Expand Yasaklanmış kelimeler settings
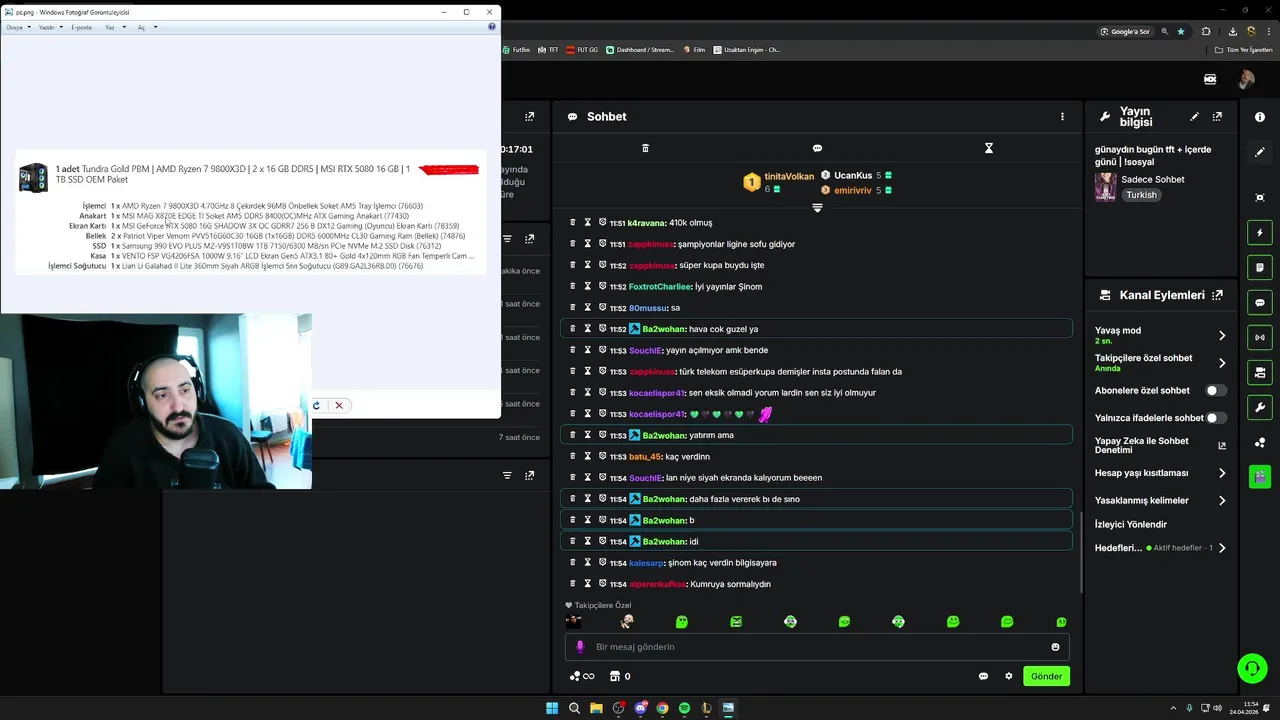The width and height of the screenshot is (1280, 720). click(1221, 500)
